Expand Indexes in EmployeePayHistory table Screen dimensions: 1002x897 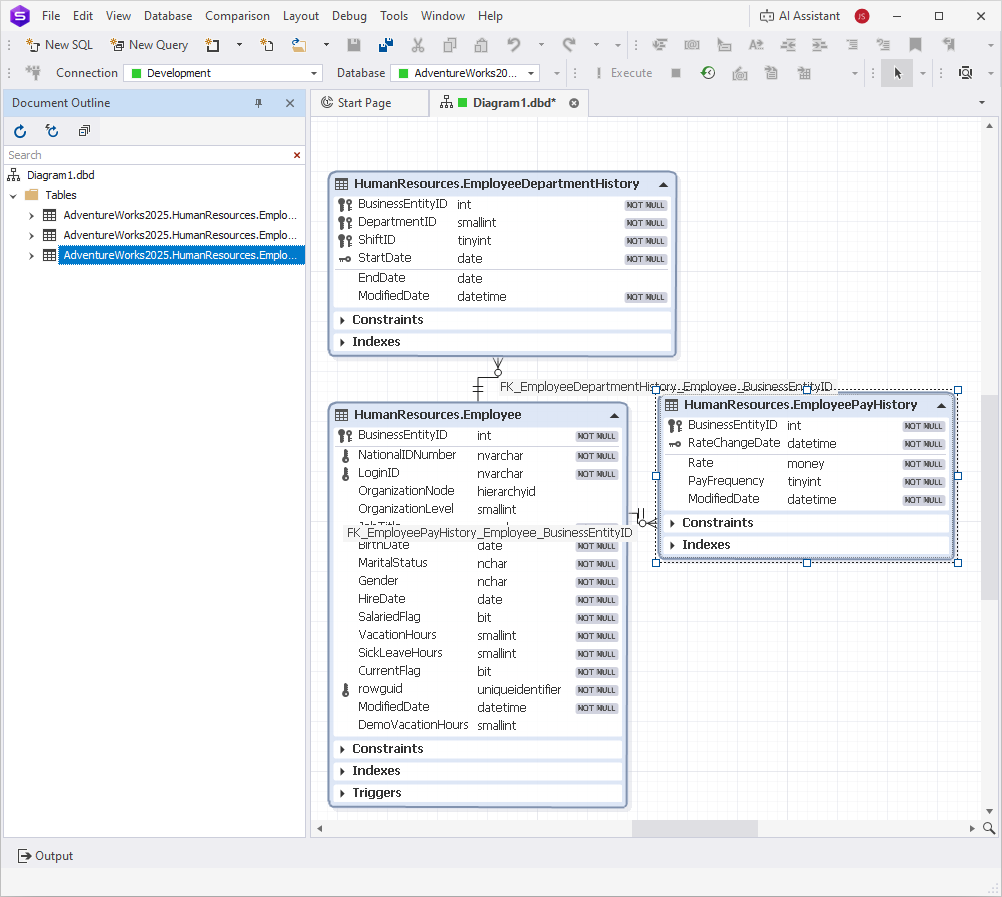click(672, 545)
